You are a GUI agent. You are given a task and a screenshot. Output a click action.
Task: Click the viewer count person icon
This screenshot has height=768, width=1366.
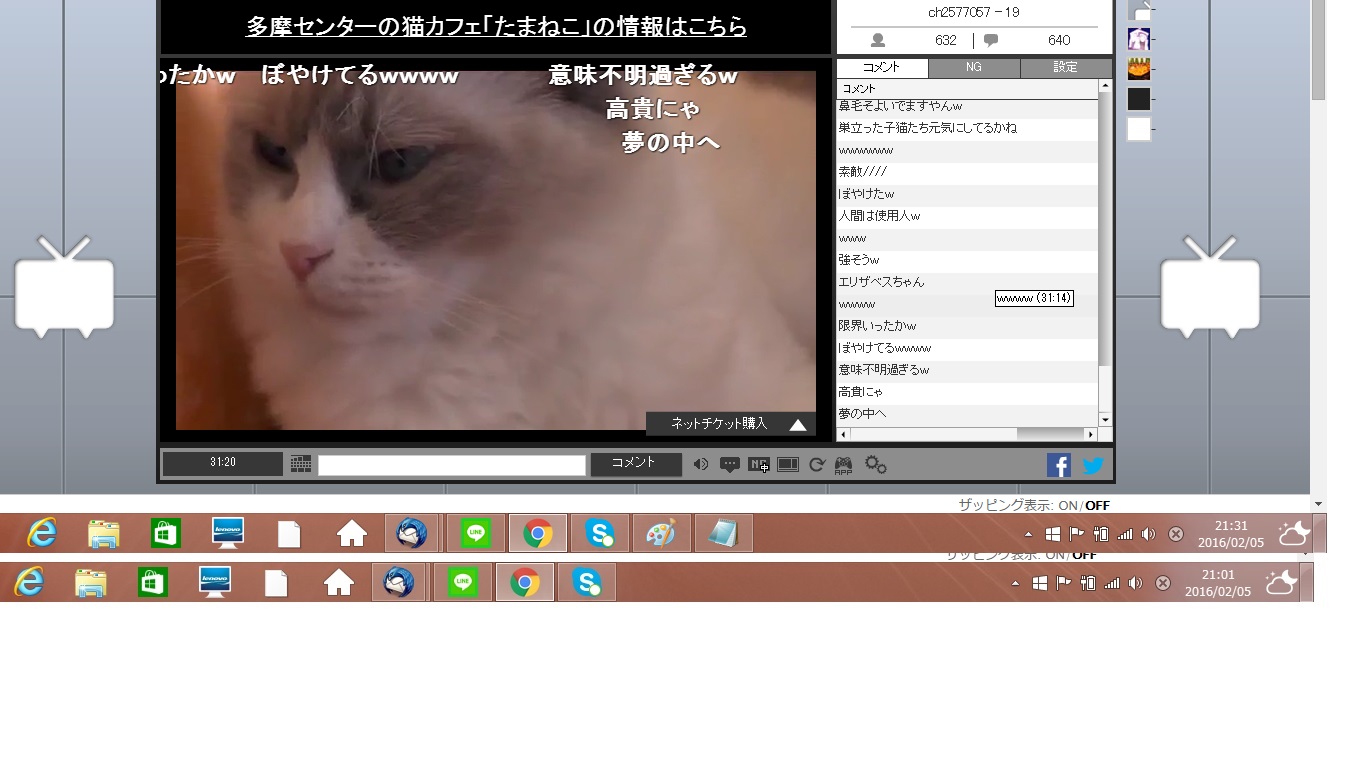point(878,40)
